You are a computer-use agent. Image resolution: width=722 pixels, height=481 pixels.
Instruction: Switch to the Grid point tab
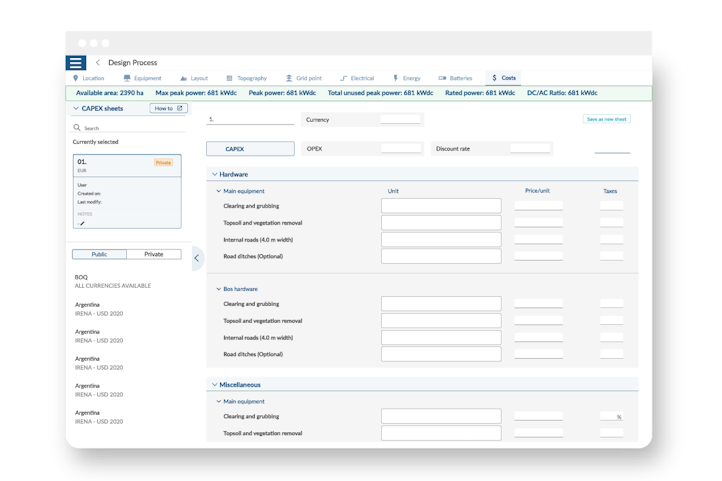pos(303,78)
